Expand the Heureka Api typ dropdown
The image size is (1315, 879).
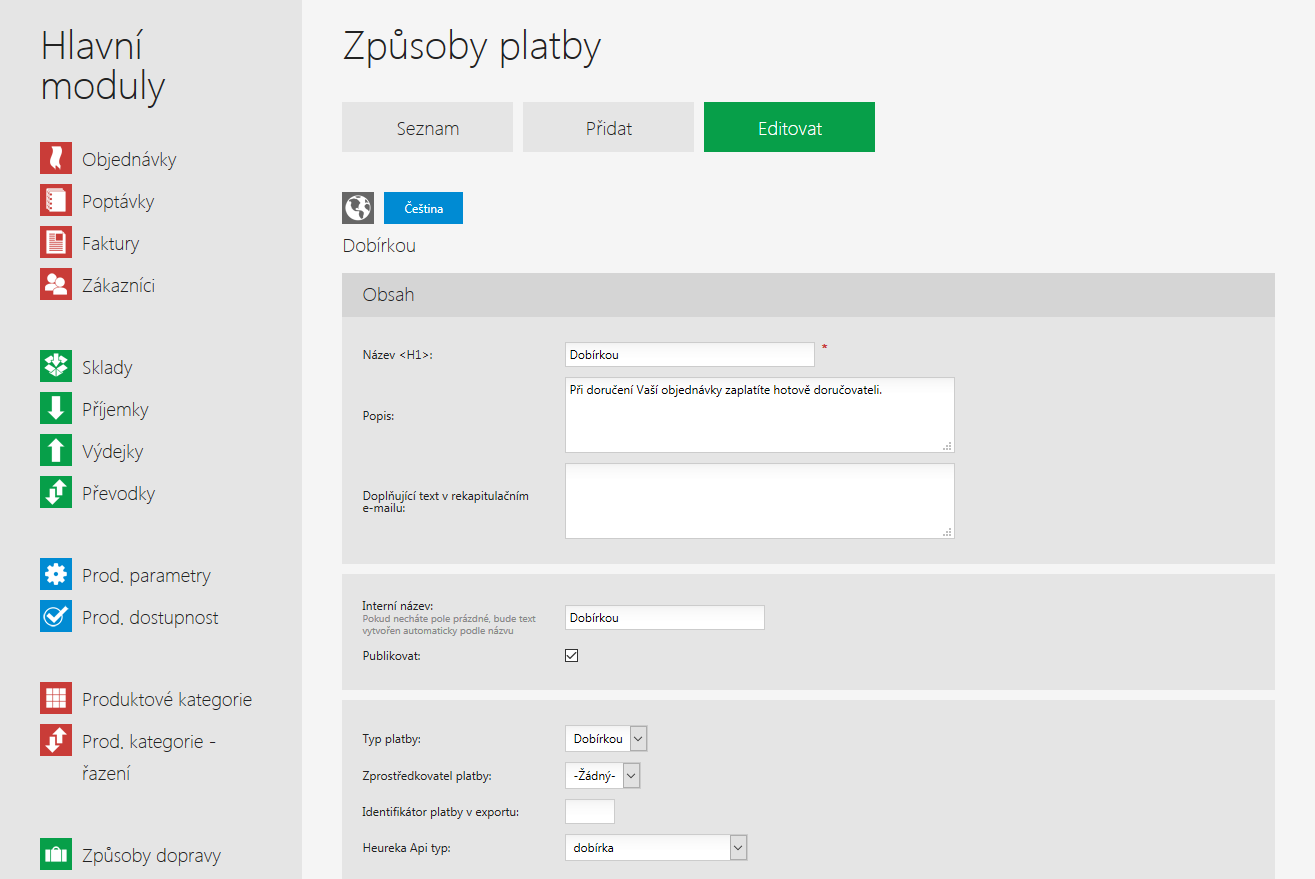pyautogui.click(x=656, y=848)
